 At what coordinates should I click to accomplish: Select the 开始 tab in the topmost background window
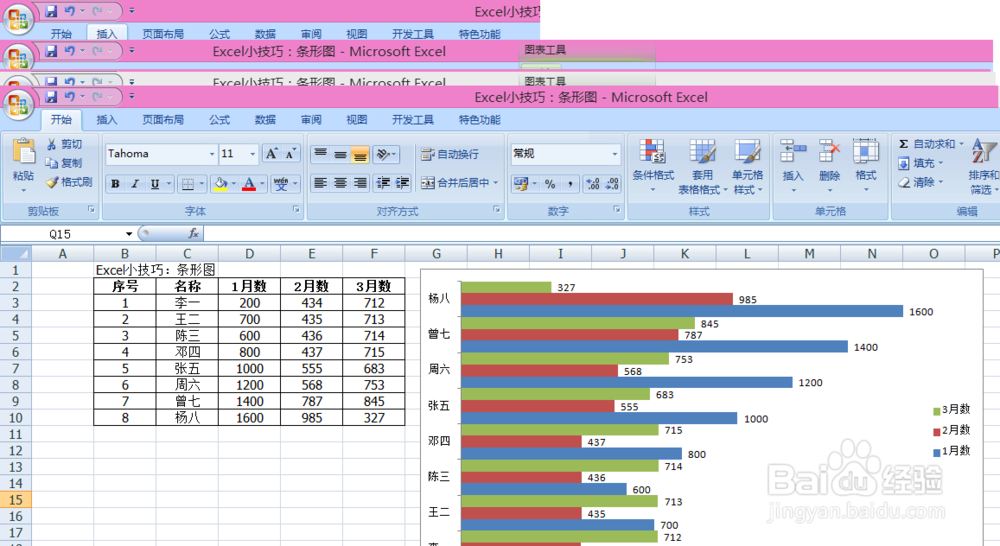[x=61, y=34]
